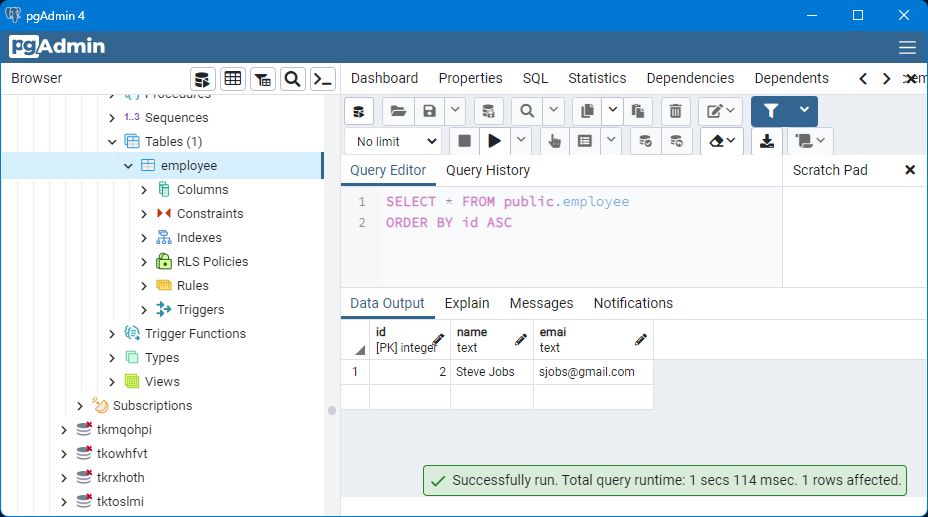Screen dimensions: 928x517
Task: Expand the tkmqohpi database node
Action: coord(64,430)
